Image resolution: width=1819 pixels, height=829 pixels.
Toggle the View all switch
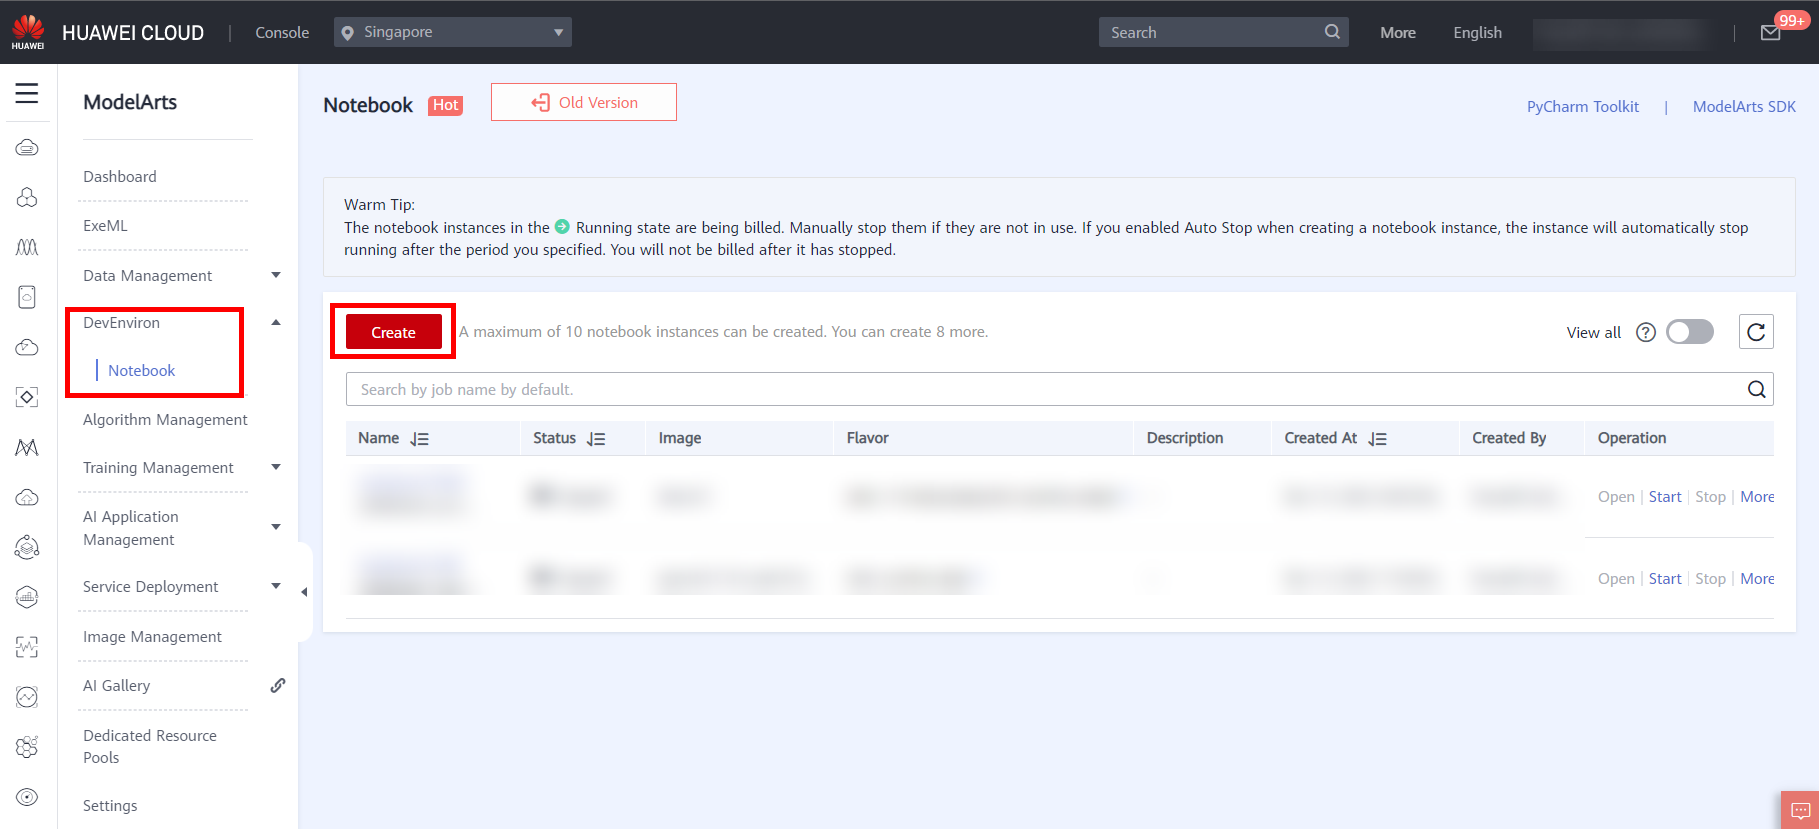(x=1689, y=332)
